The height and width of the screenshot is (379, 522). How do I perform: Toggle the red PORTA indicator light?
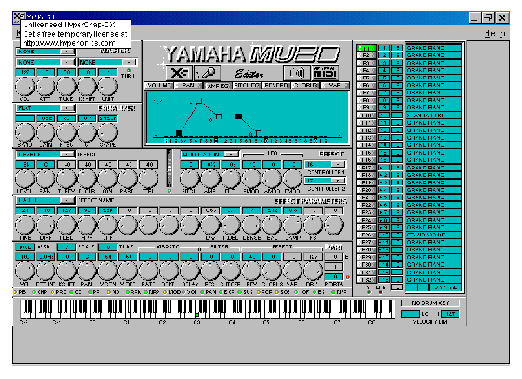348,277
